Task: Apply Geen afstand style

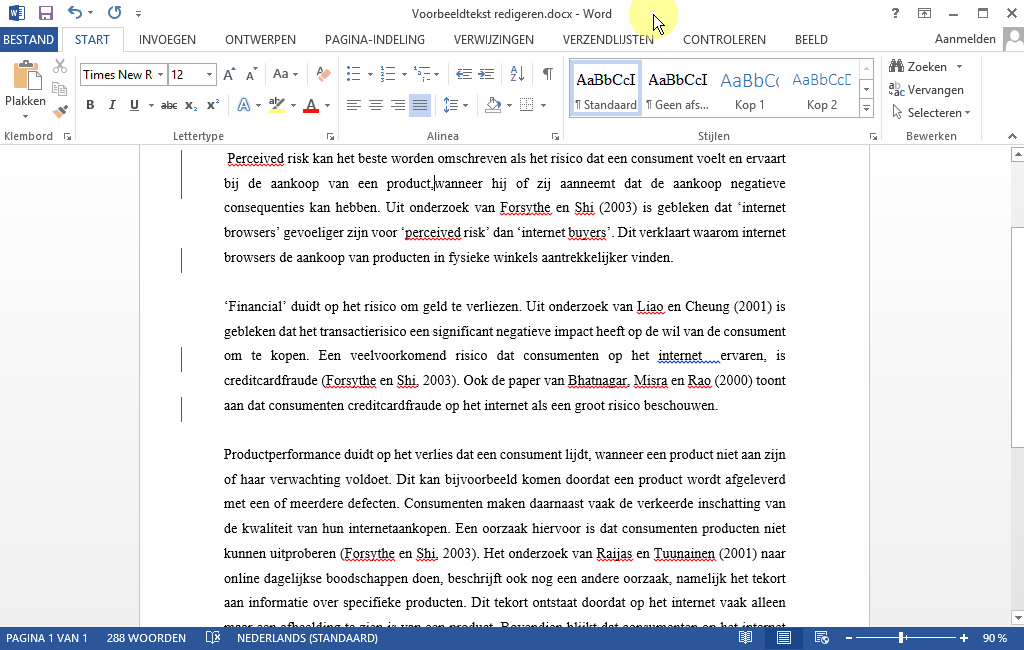Action: click(x=678, y=89)
